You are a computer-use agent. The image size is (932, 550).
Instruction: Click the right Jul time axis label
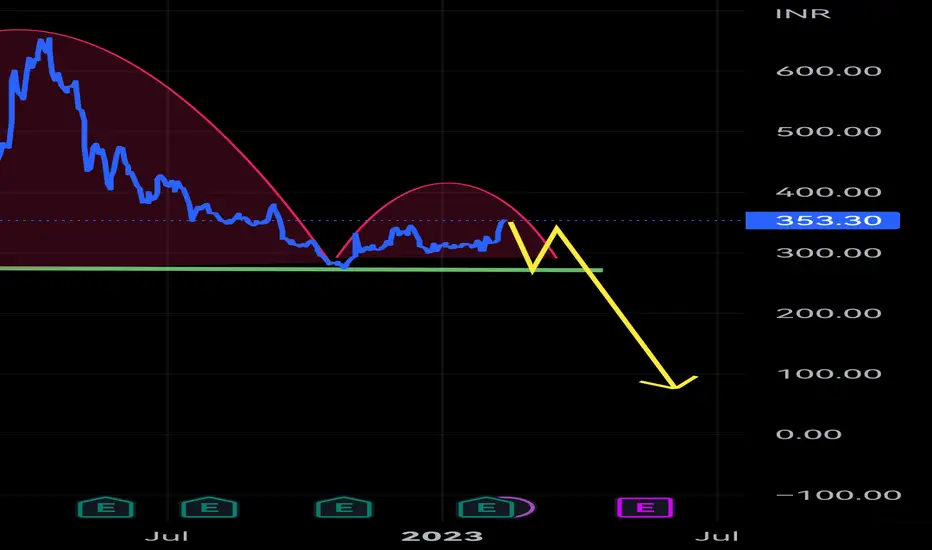717,536
